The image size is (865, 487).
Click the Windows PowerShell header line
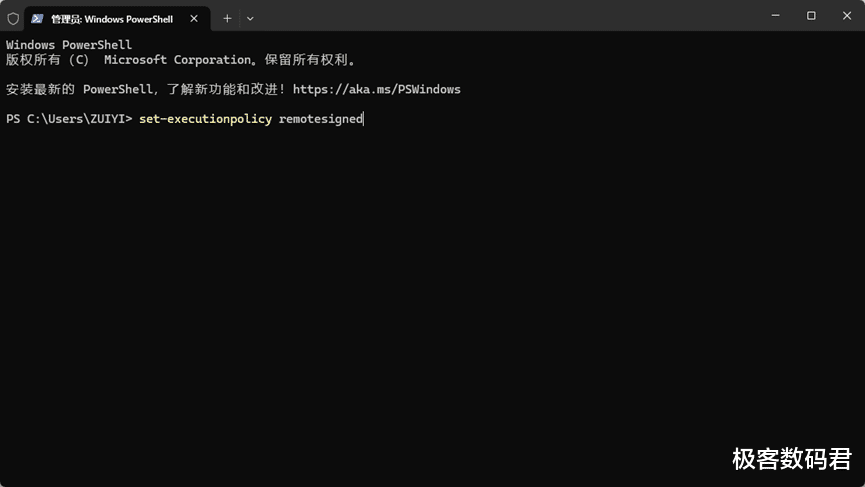point(69,45)
